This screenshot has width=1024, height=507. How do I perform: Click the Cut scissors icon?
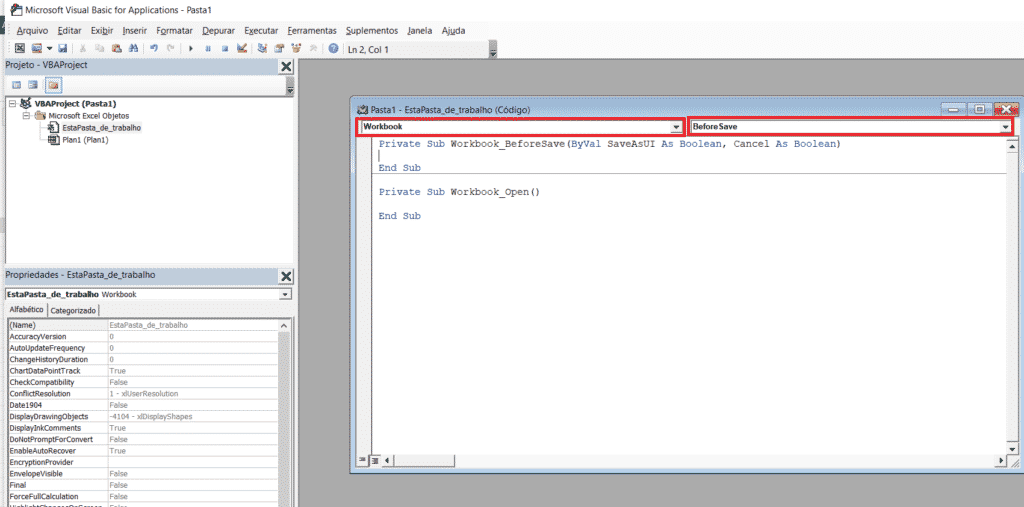(x=83, y=48)
